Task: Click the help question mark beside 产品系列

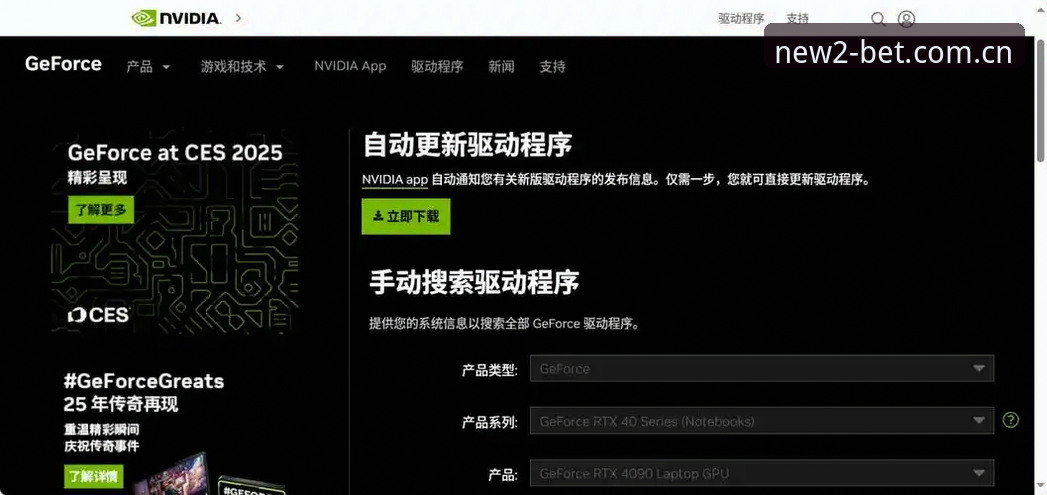Action: [x=1011, y=420]
